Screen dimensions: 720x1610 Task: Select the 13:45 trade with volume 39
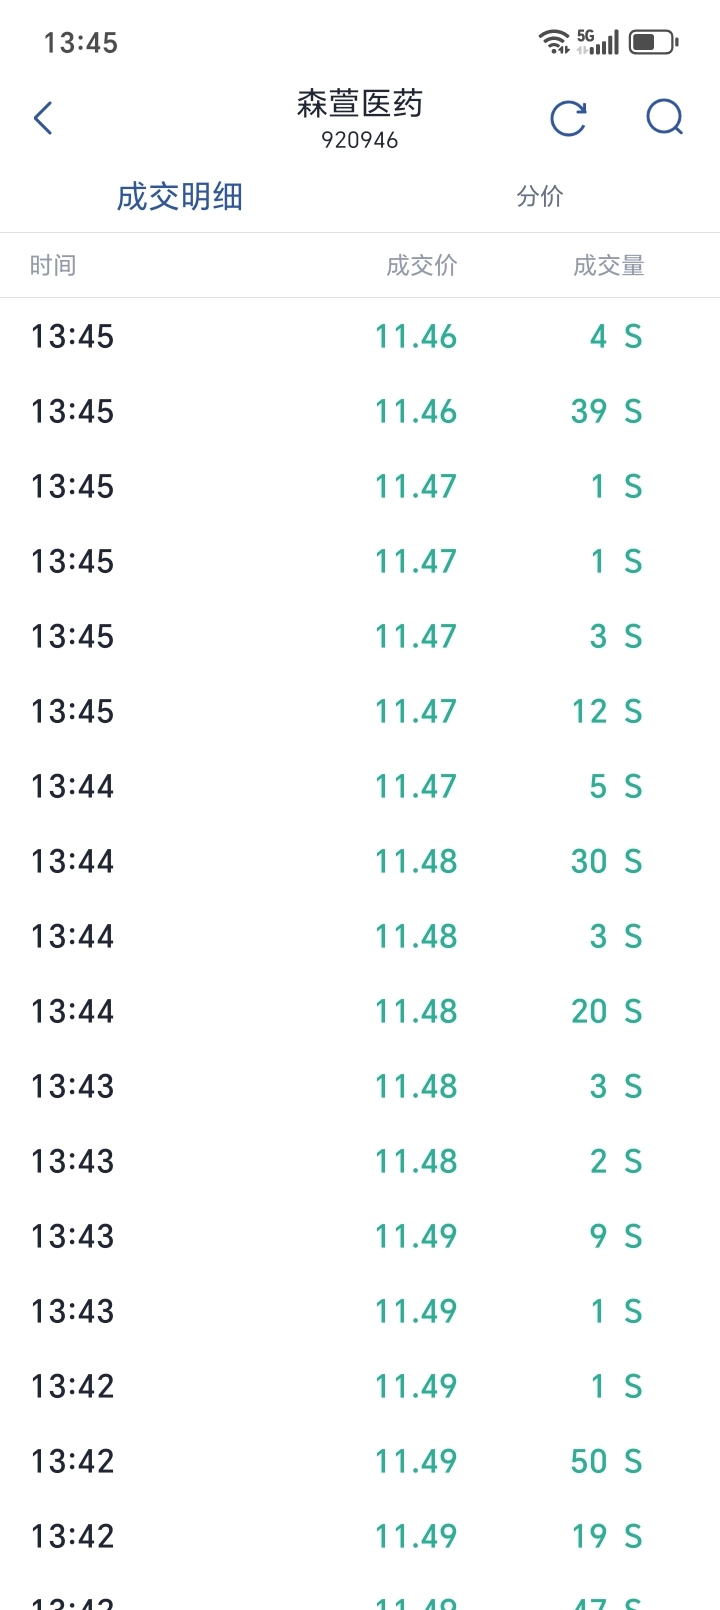click(x=360, y=411)
